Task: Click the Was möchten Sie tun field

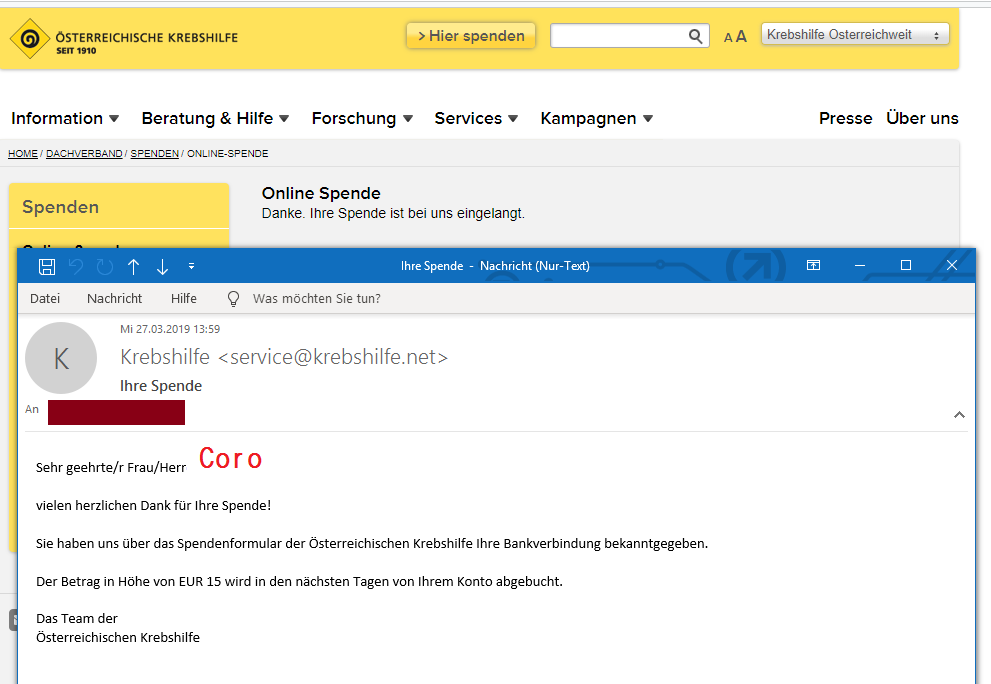Action: 317,298
